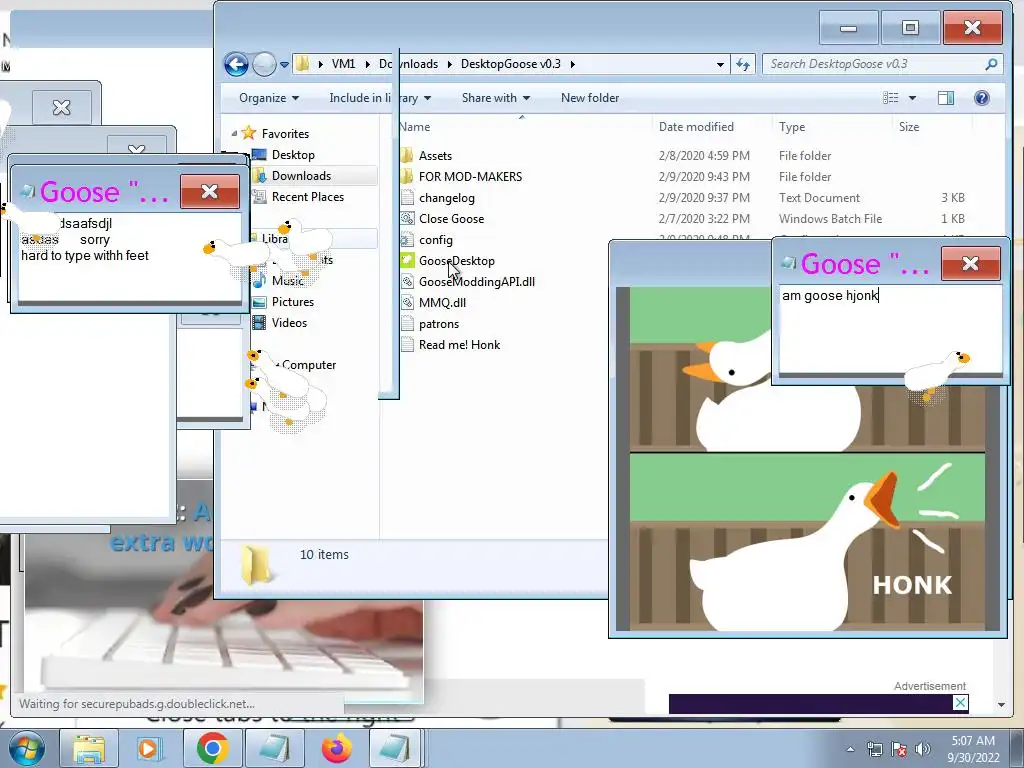Open Explorer help icon
This screenshot has height=768, width=1024.
click(982, 98)
